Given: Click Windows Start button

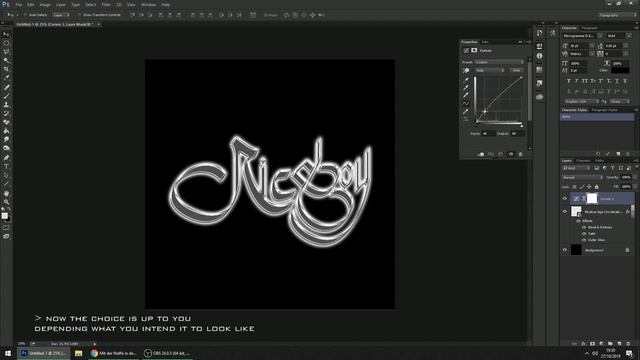Looking at the screenshot, I should pos(8,353).
